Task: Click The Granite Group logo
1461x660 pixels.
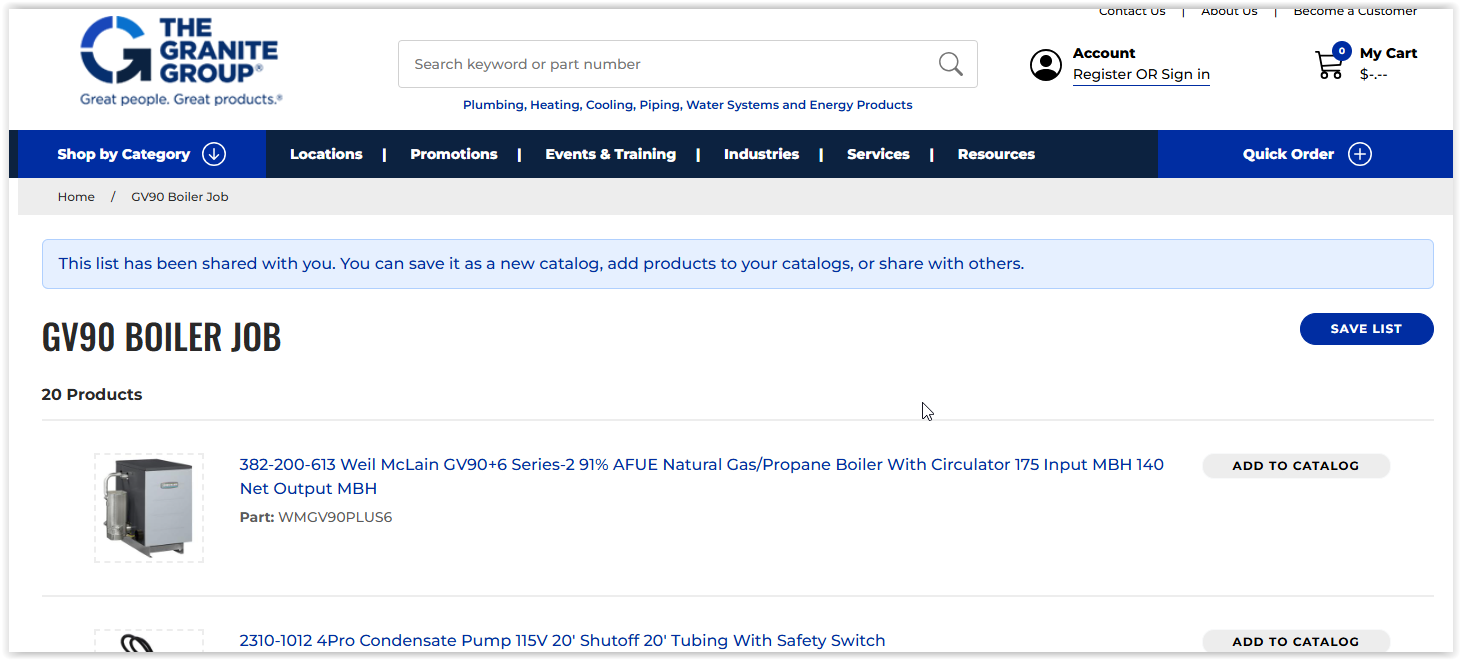Action: point(181,62)
